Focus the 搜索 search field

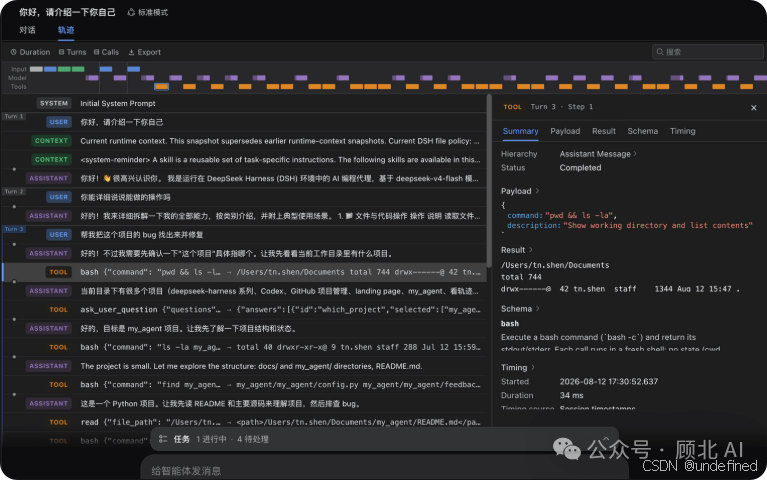(x=707, y=51)
